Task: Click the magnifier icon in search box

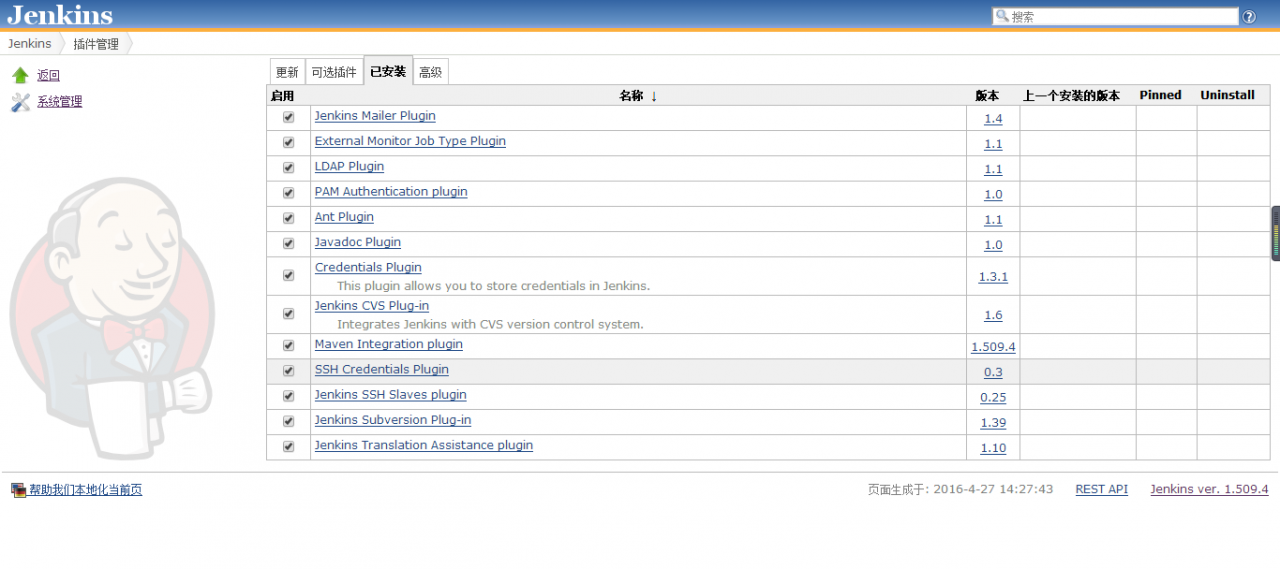Action: pyautogui.click(x=1002, y=17)
